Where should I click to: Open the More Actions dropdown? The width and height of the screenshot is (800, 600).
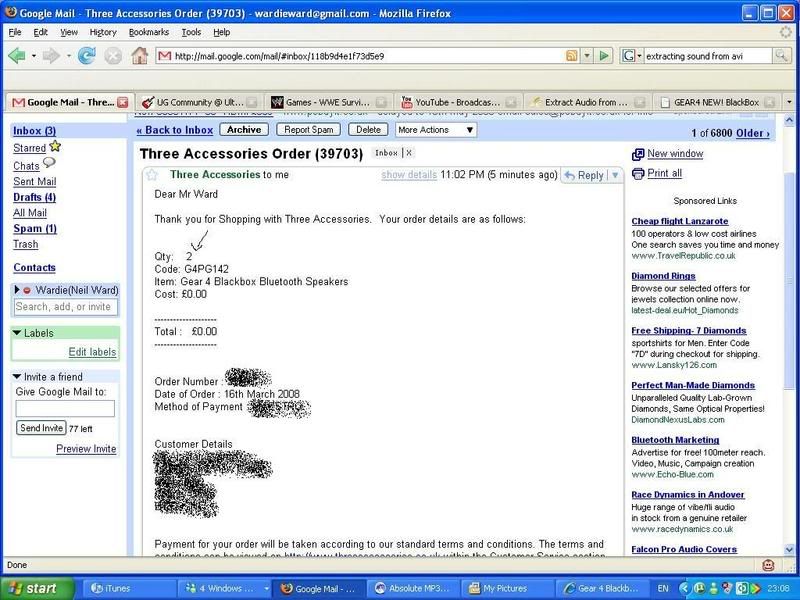[x=436, y=130]
